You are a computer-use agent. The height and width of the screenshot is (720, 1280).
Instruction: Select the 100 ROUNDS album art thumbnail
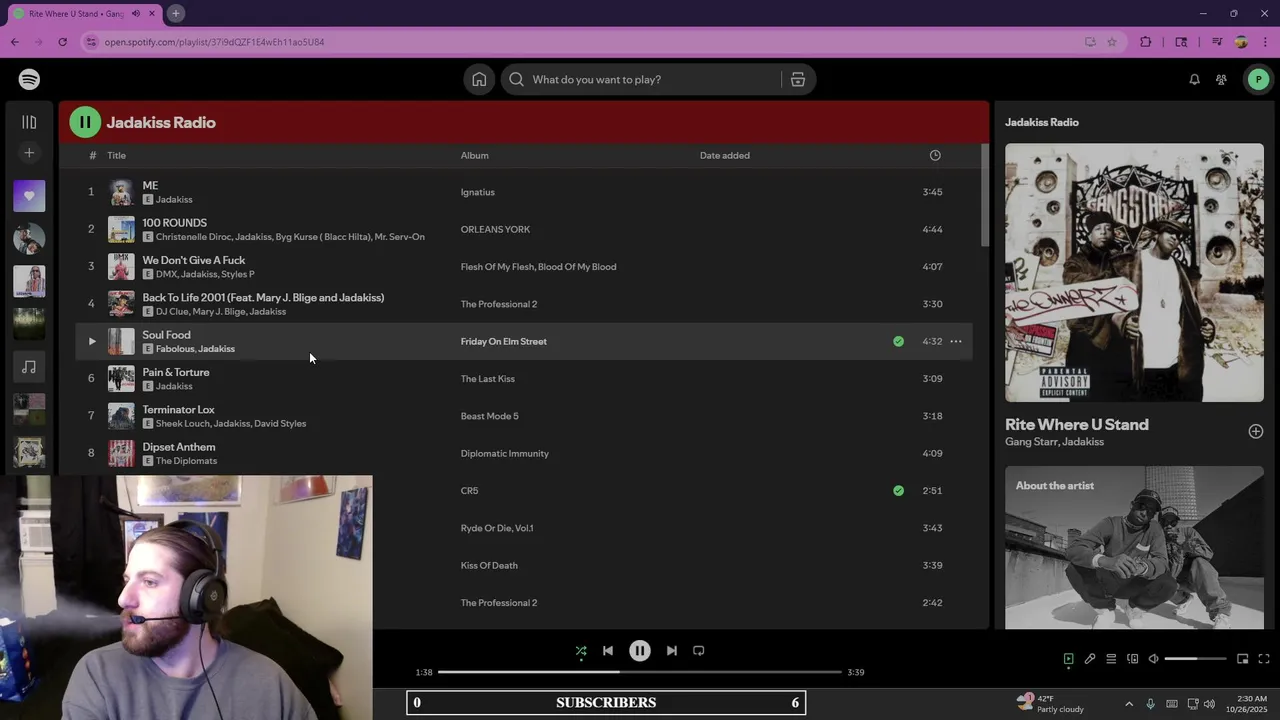[121, 229]
